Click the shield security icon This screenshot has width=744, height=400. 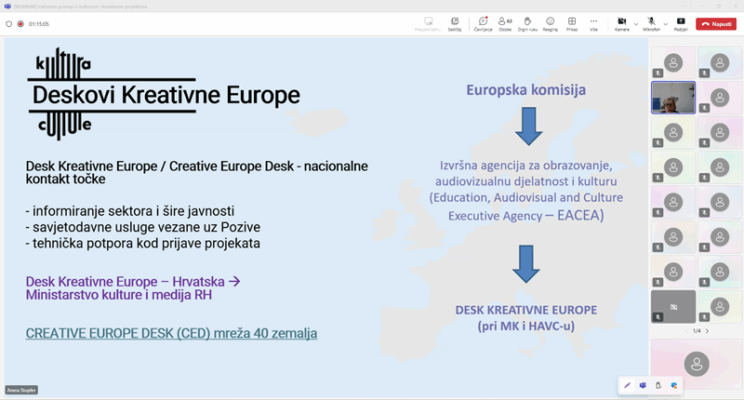click(10, 24)
